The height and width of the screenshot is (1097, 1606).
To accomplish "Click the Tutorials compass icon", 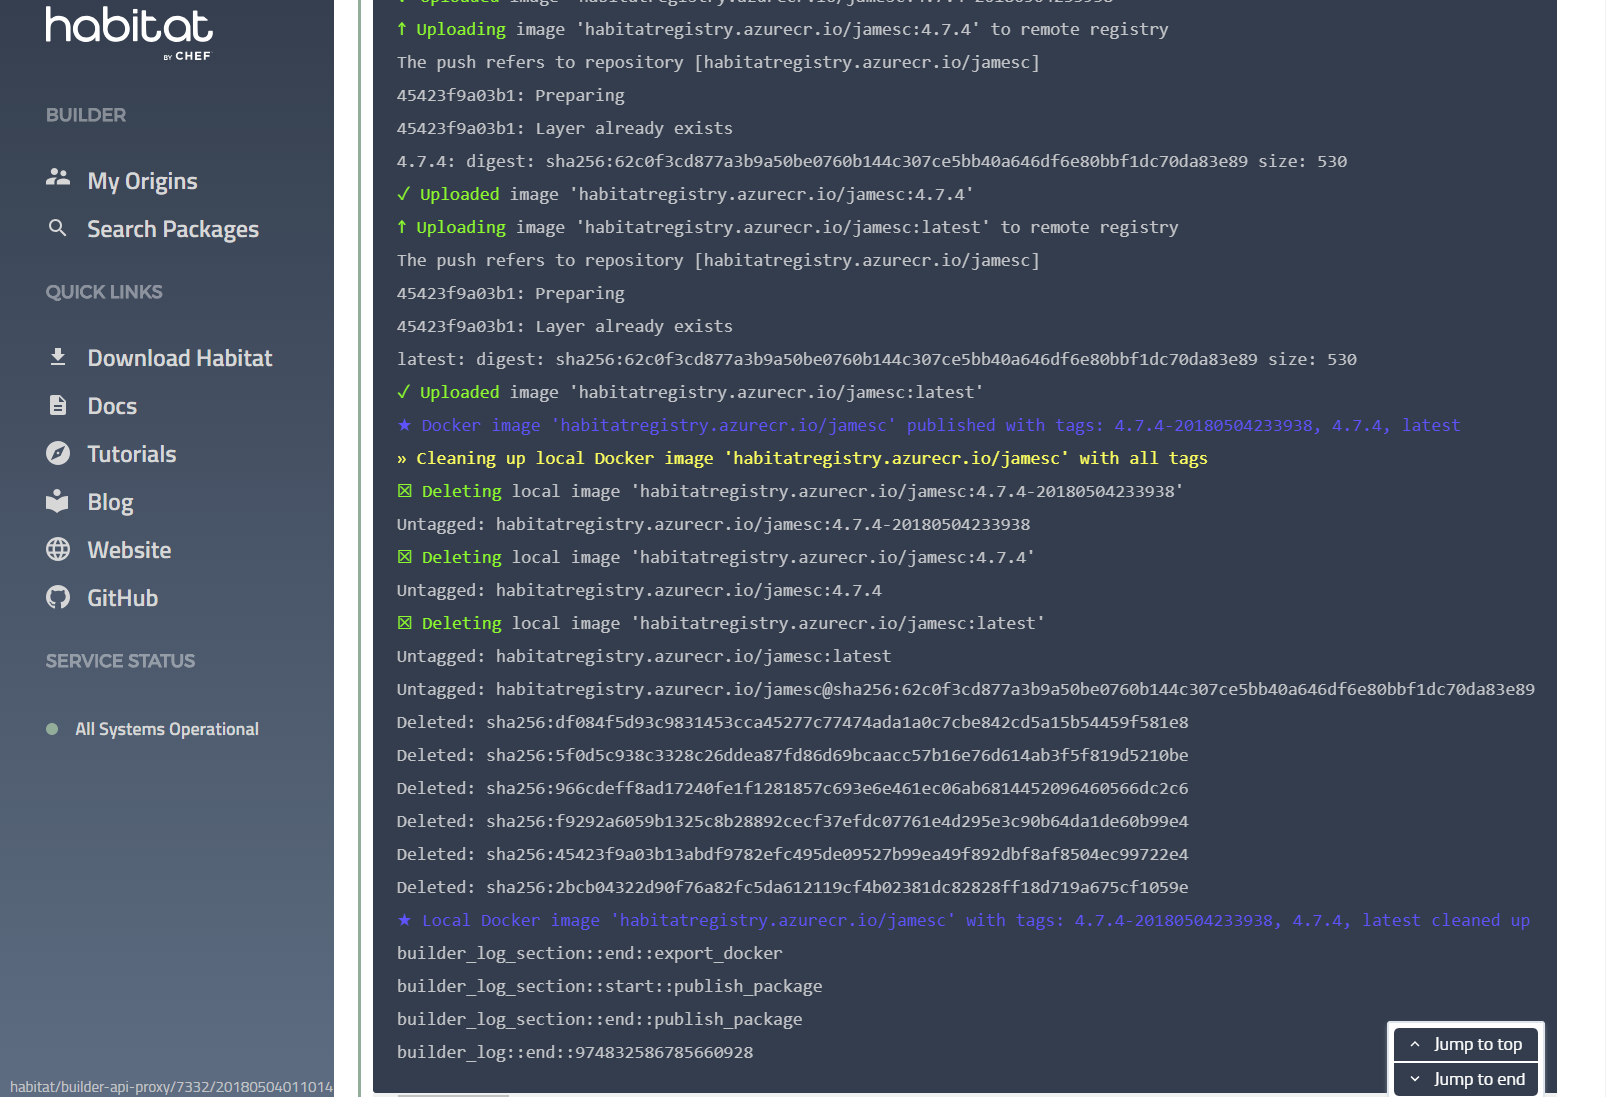I will 58,453.
